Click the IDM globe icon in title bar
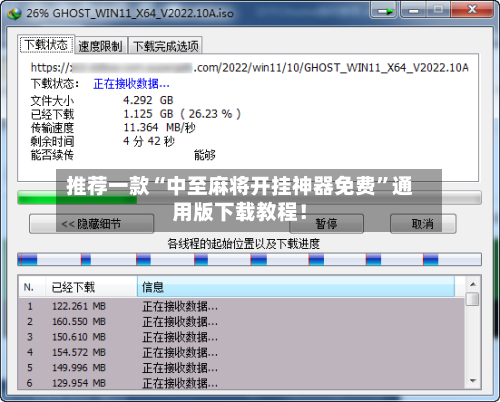Viewport: 500px width, 402px height. click(x=14, y=13)
